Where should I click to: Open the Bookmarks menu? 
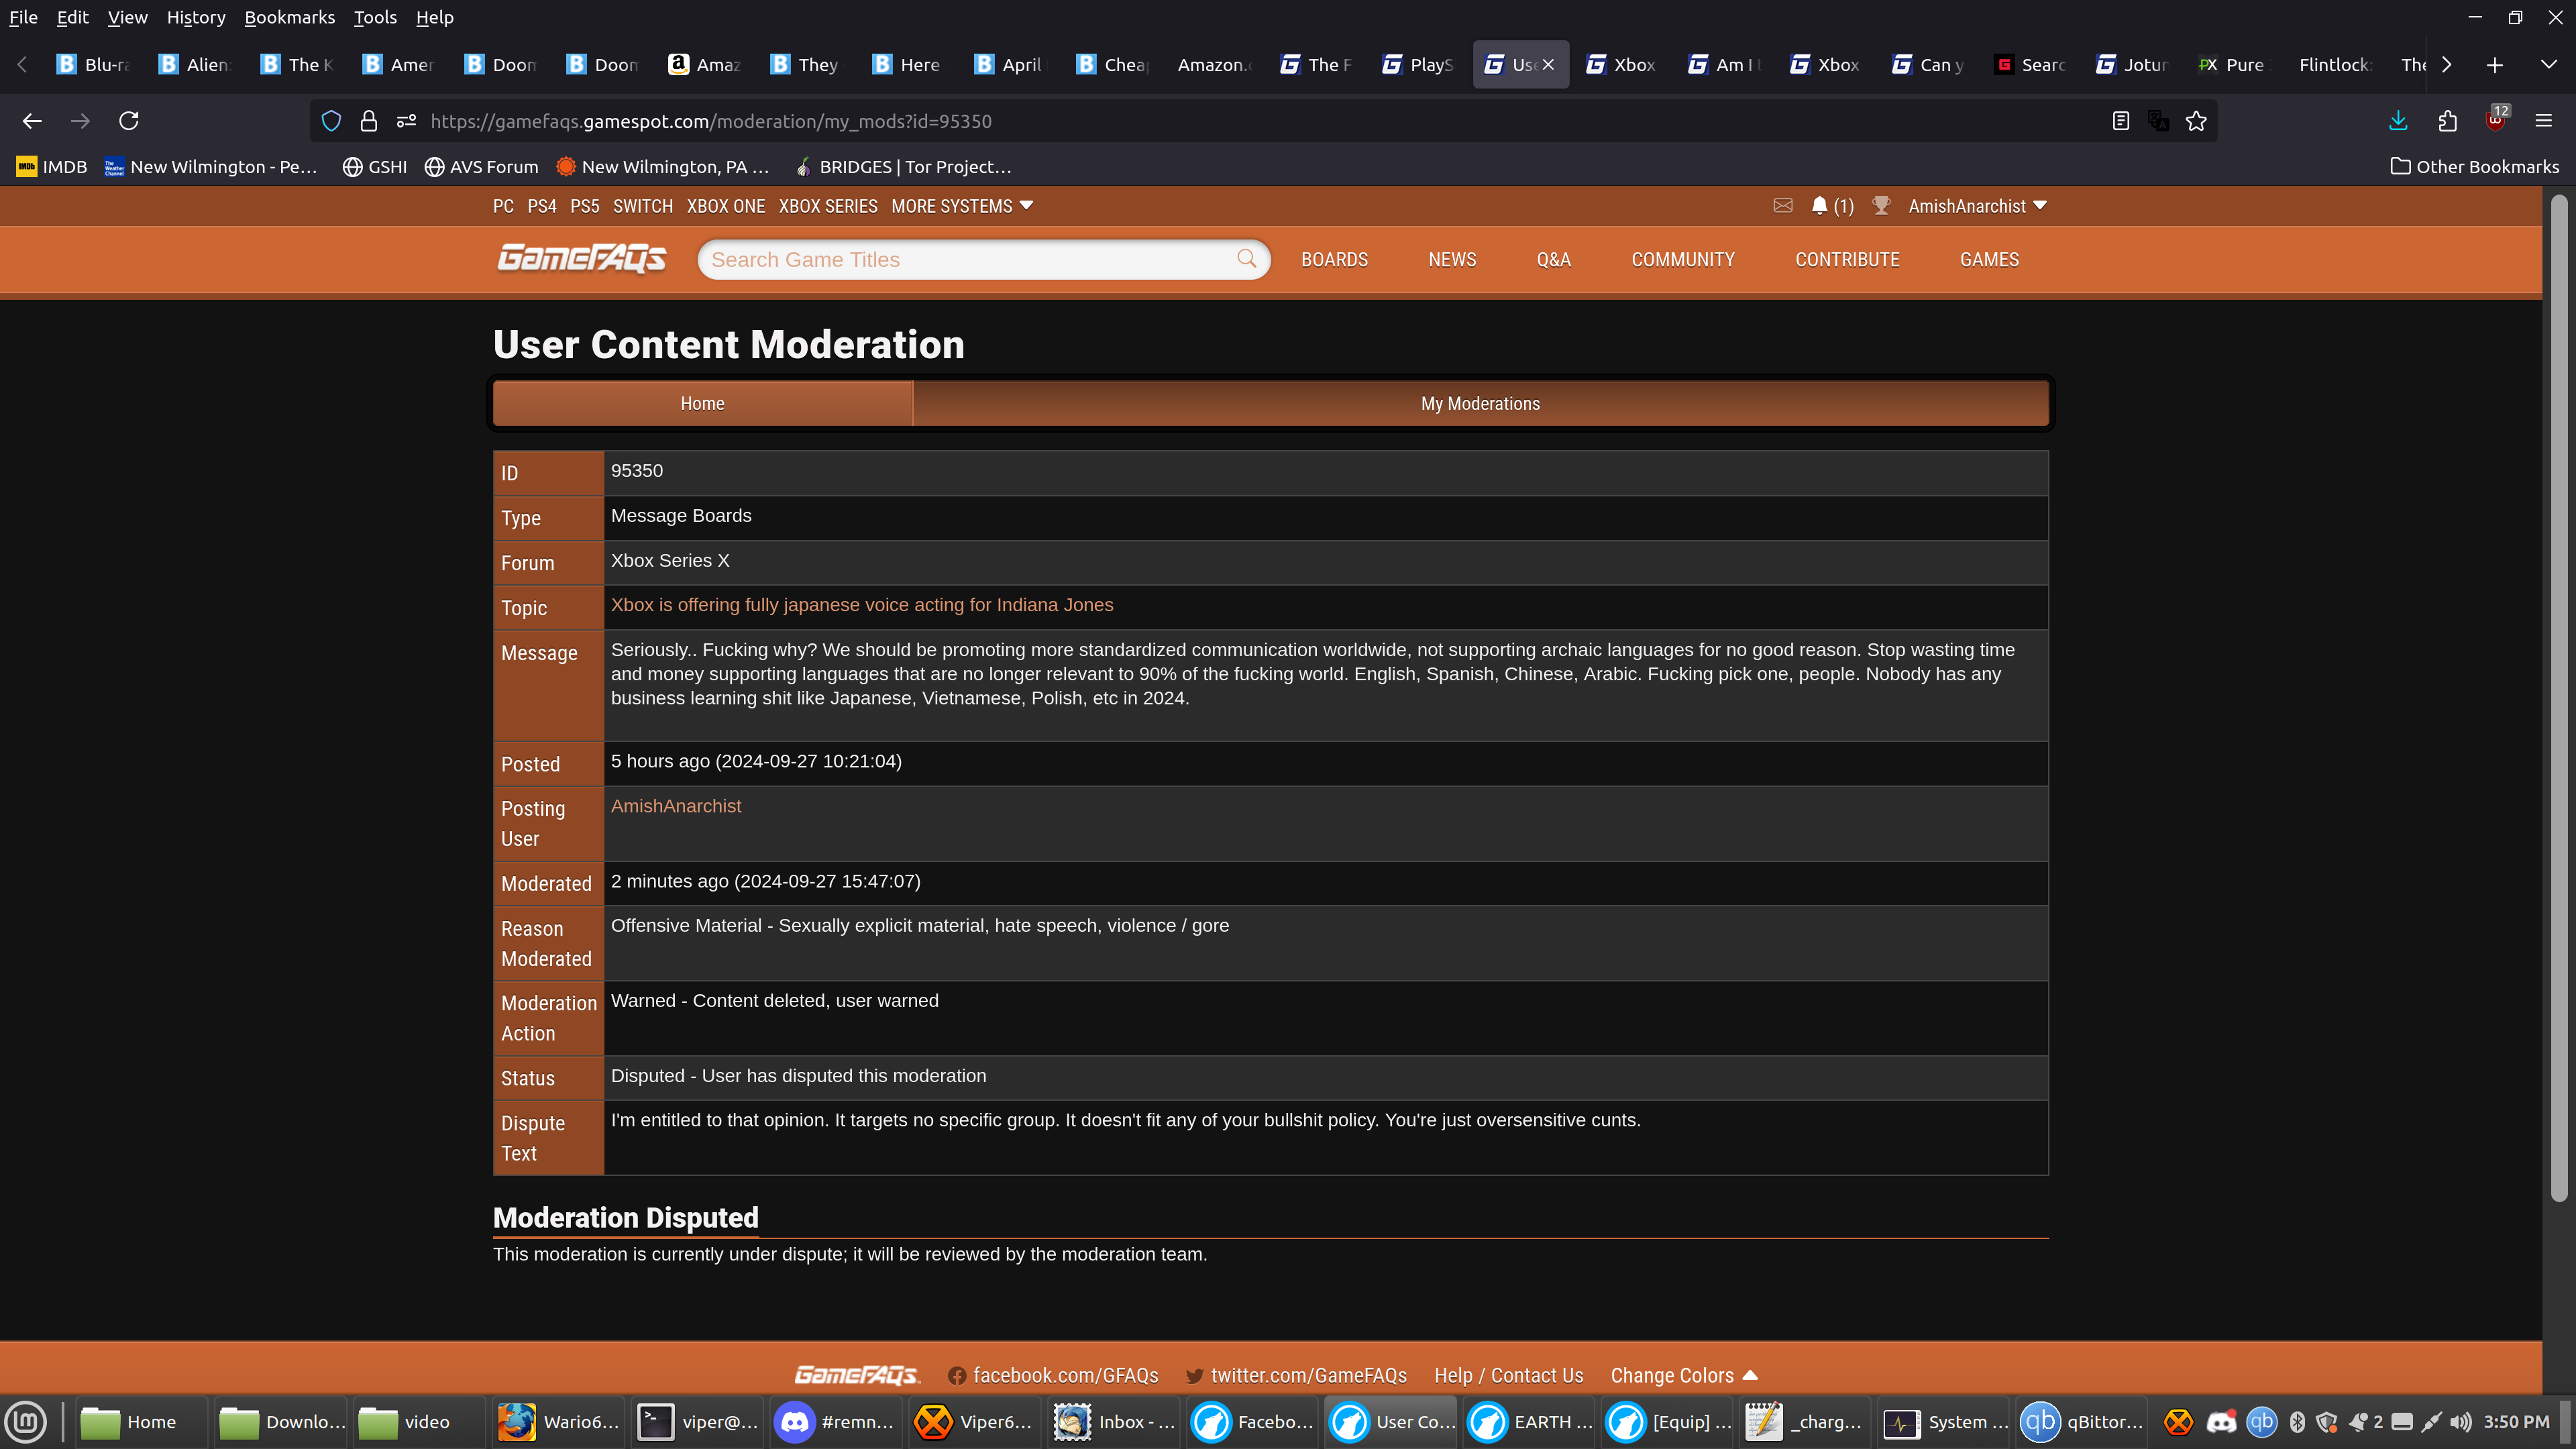(289, 17)
